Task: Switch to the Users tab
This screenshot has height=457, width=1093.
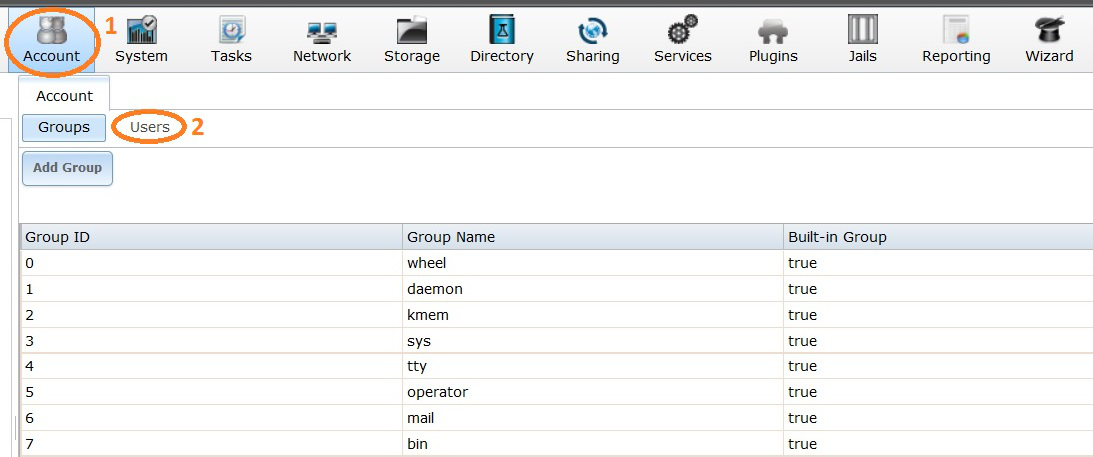Action: pyautogui.click(x=150, y=127)
